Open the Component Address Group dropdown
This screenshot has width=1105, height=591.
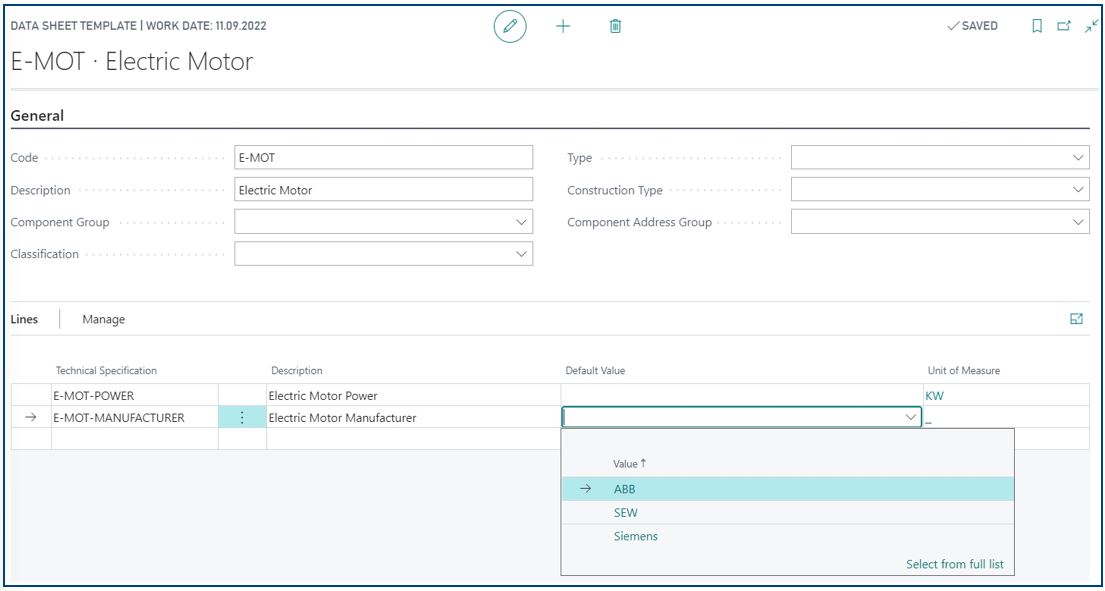1078,222
